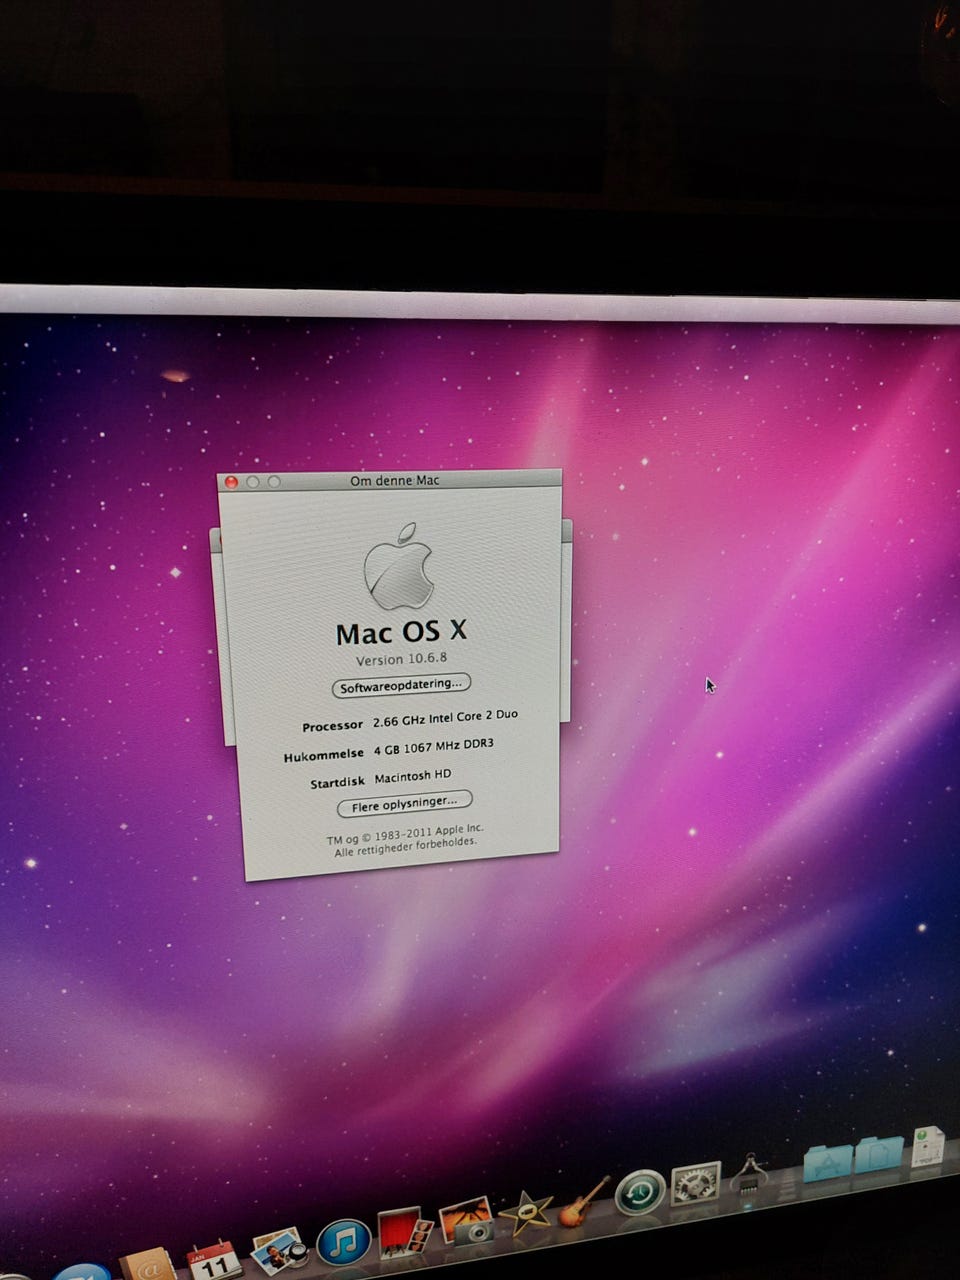
Task: Click the Macintosh HD startdisk text
Action: tap(412, 776)
